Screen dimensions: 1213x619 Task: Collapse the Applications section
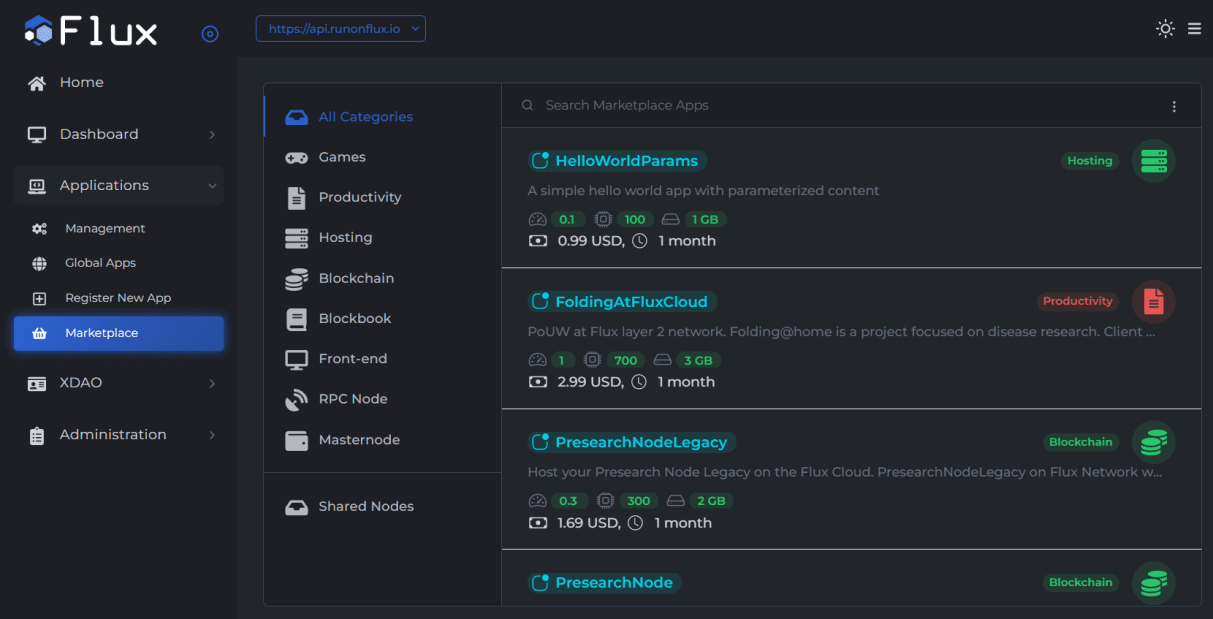(119, 185)
